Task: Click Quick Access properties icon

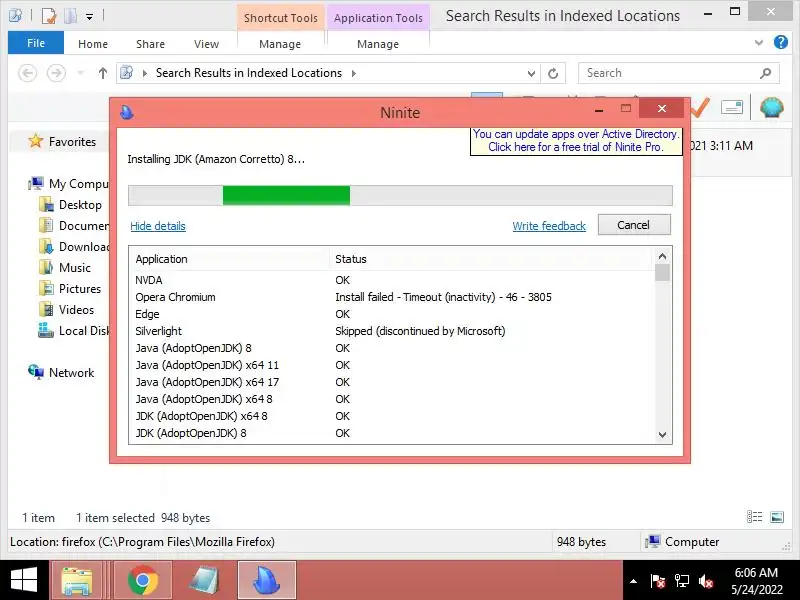Action: coord(48,16)
